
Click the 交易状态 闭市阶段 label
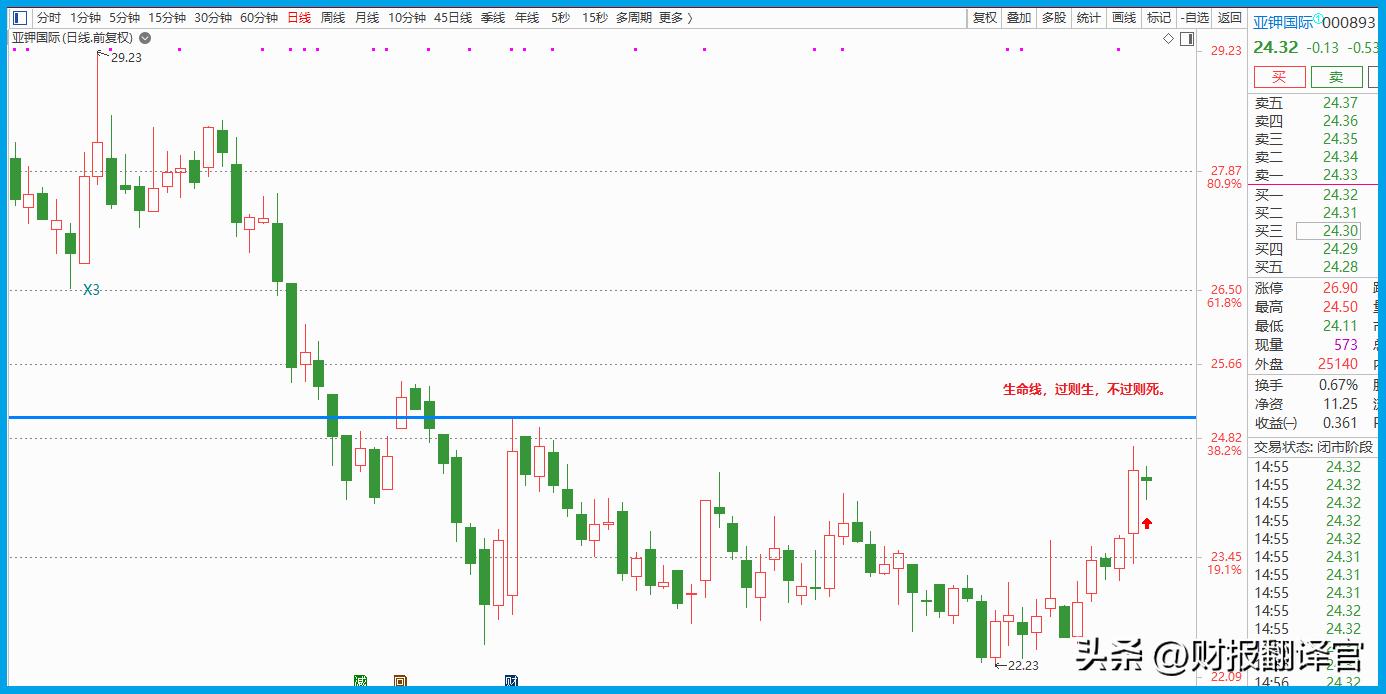1314,447
